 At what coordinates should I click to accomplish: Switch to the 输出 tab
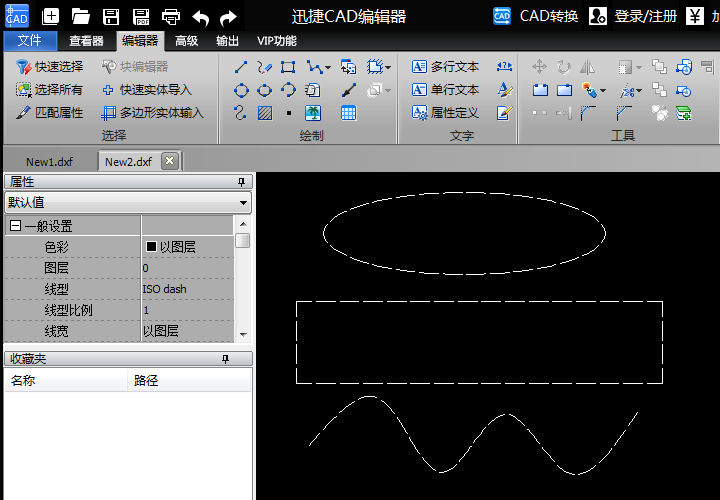coord(227,41)
